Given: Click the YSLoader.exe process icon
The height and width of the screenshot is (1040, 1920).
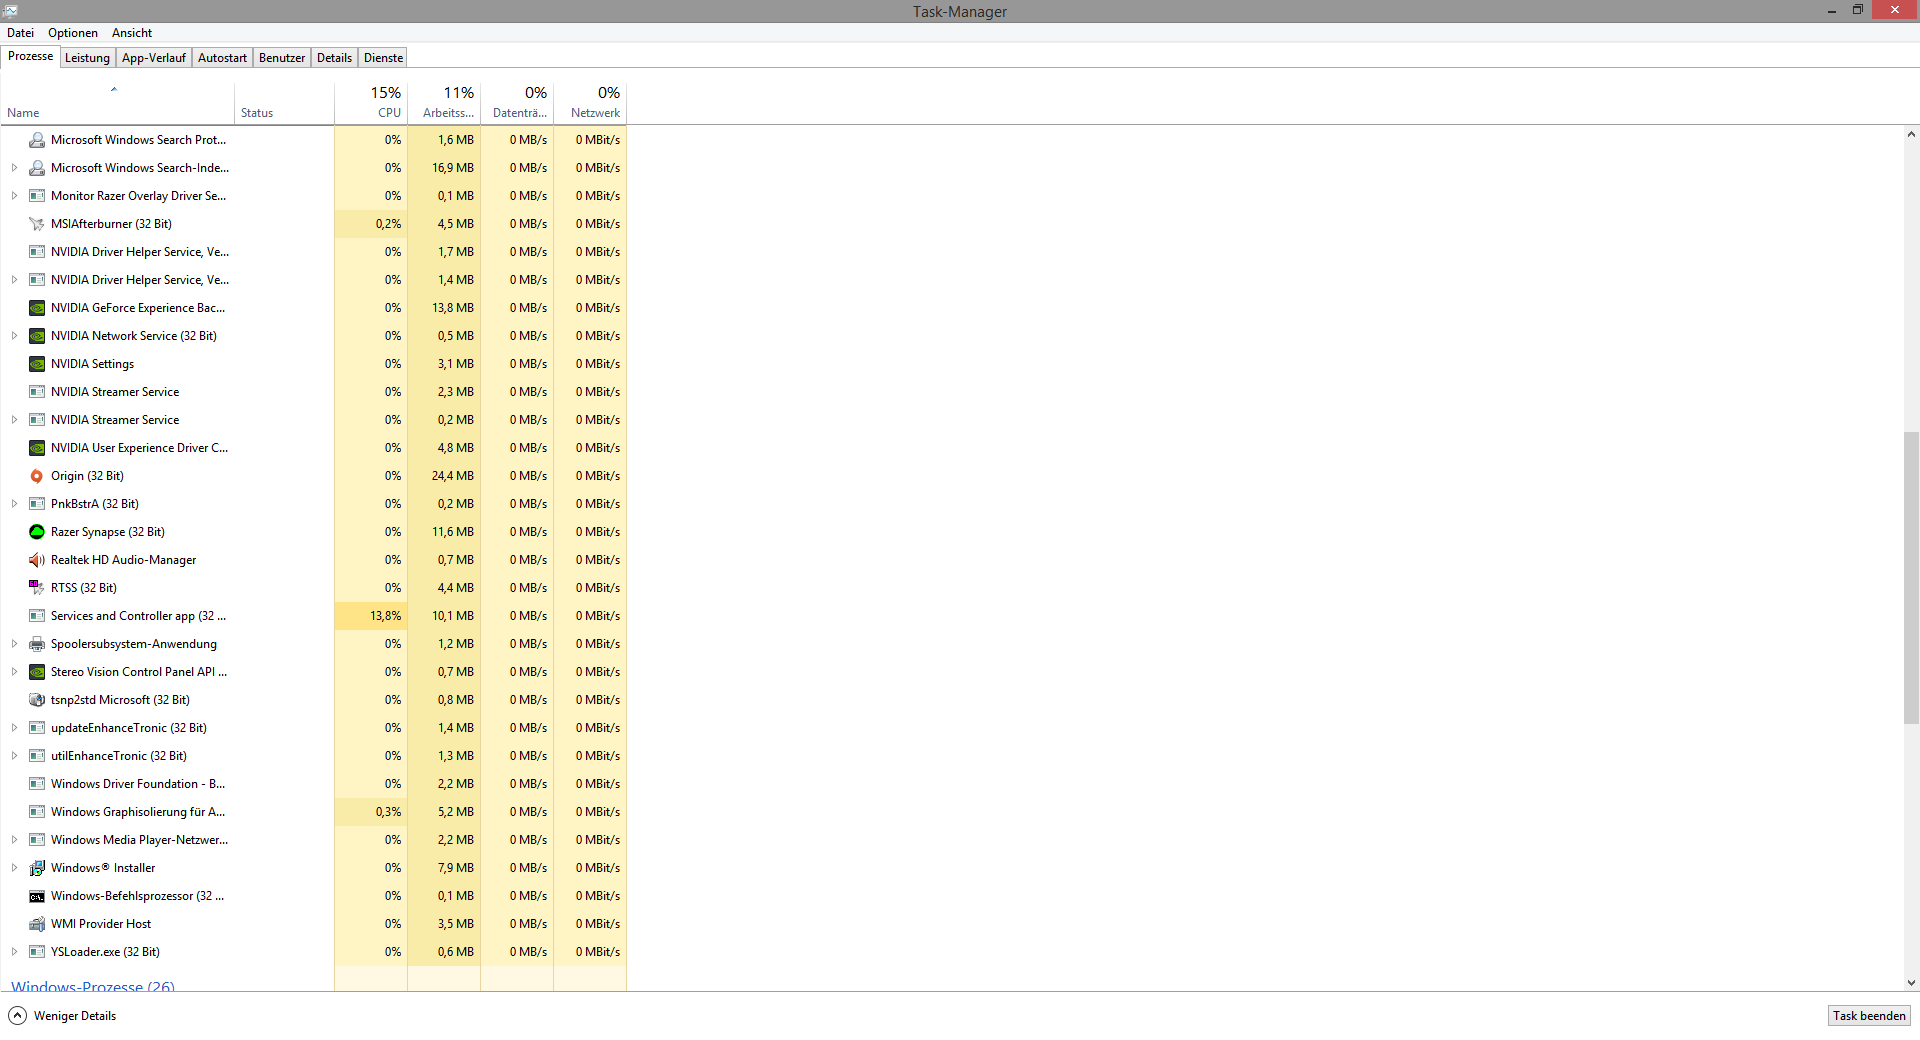Looking at the screenshot, I should tap(37, 952).
